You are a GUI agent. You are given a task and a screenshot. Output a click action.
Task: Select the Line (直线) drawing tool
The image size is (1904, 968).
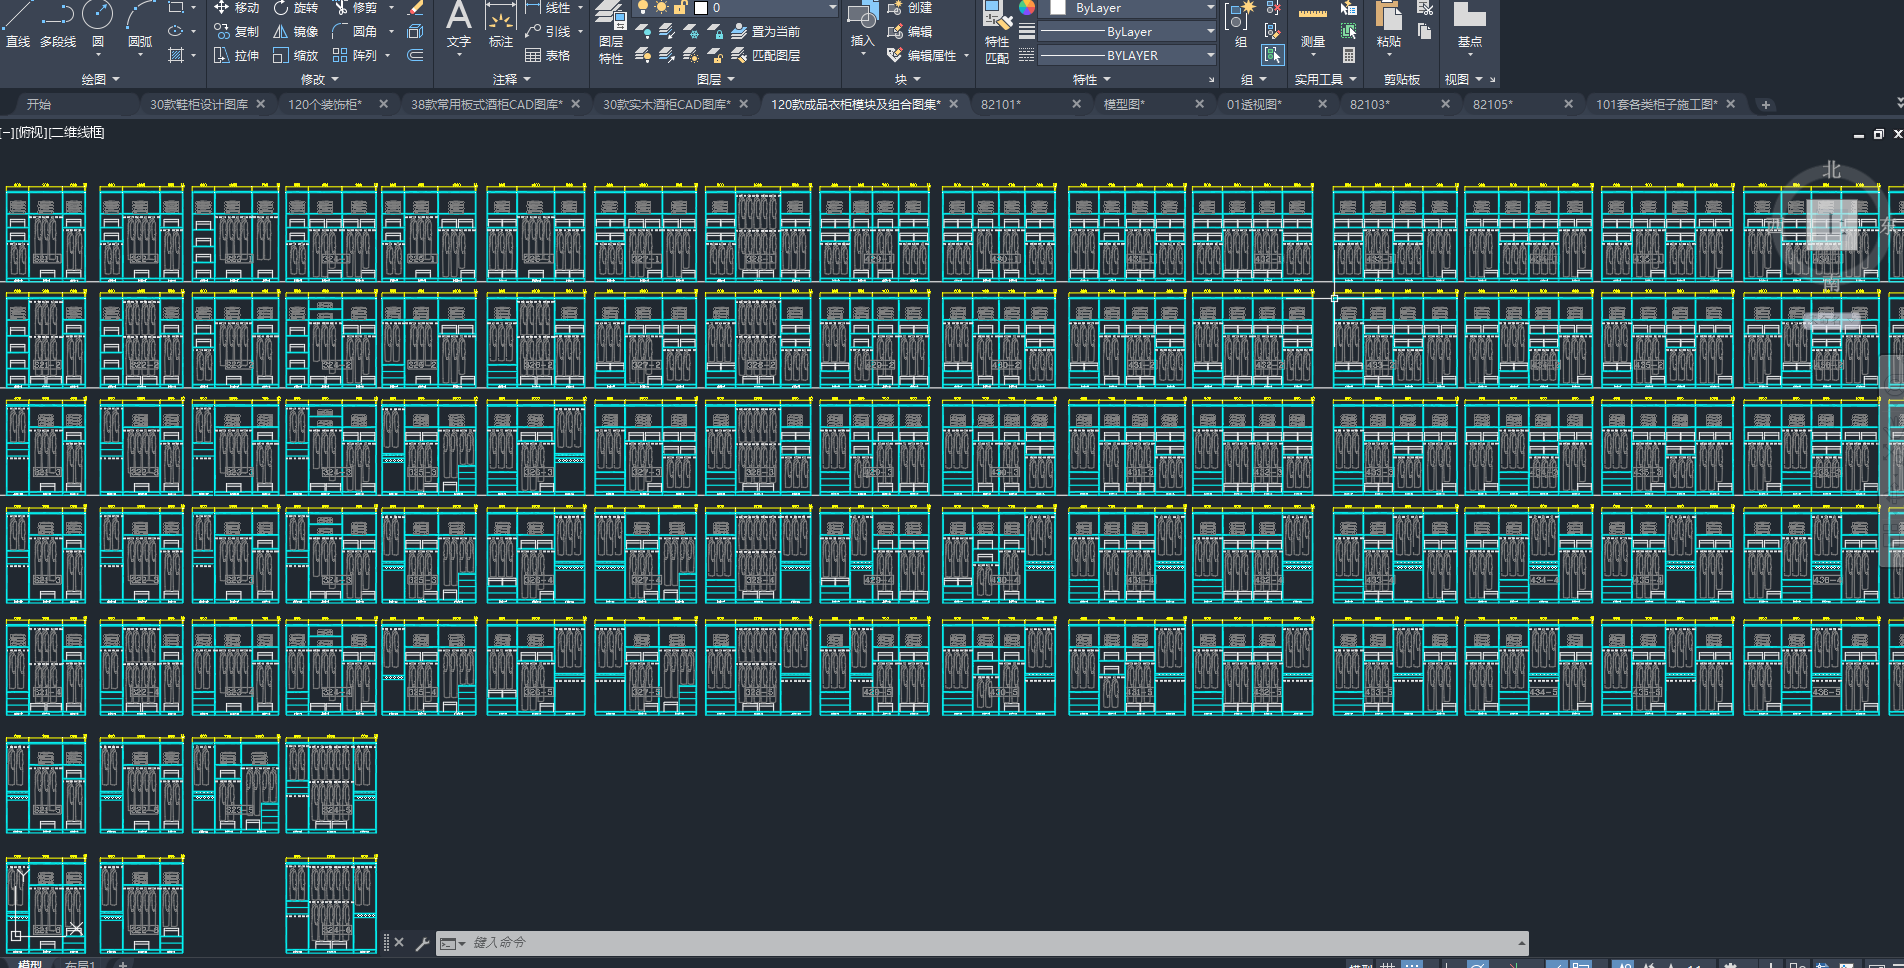click(18, 24)
